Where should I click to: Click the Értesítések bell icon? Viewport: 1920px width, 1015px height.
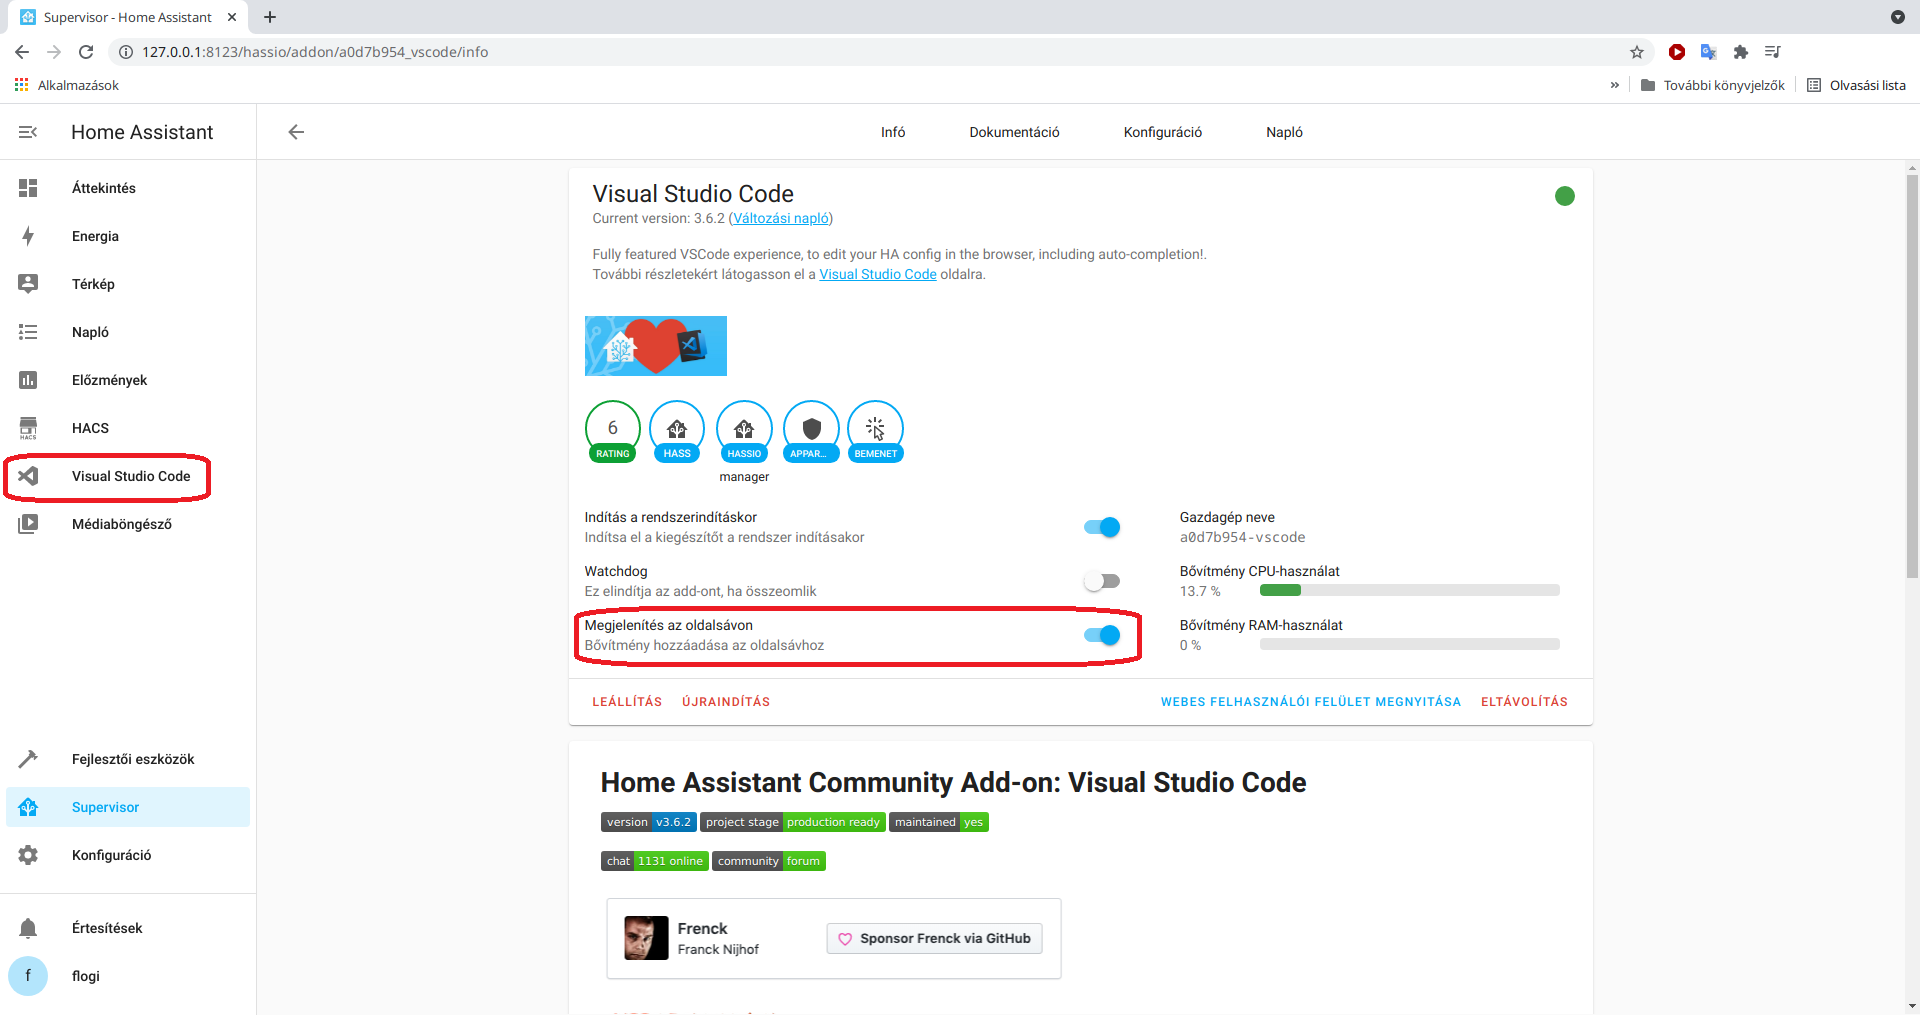pyautogui.click(x=28, y=928)
